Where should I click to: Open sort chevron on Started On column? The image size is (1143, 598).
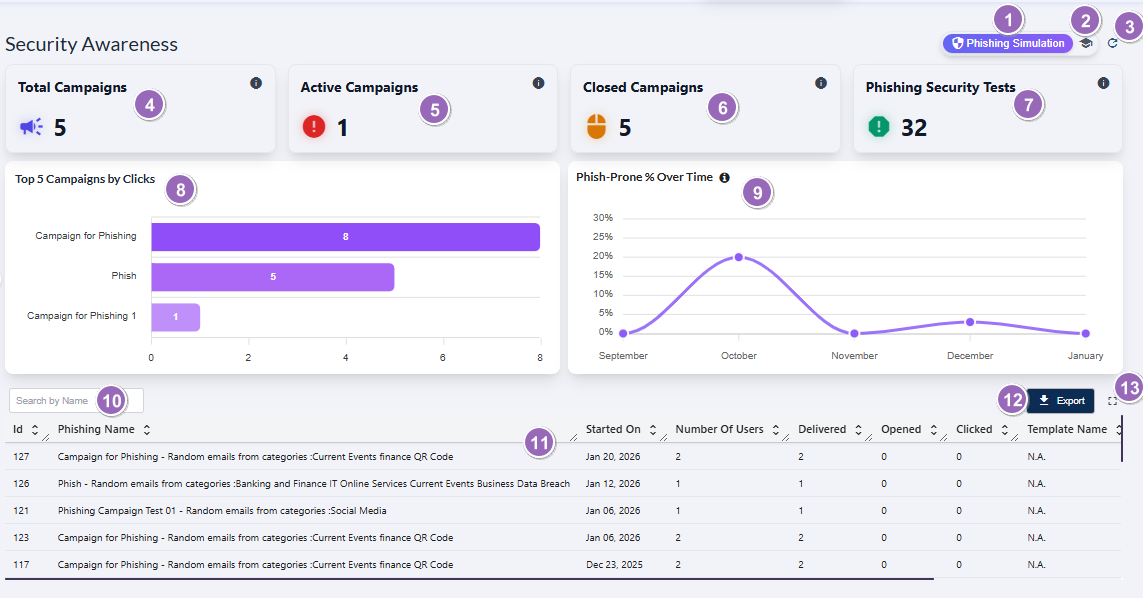[x=654, y=429]
